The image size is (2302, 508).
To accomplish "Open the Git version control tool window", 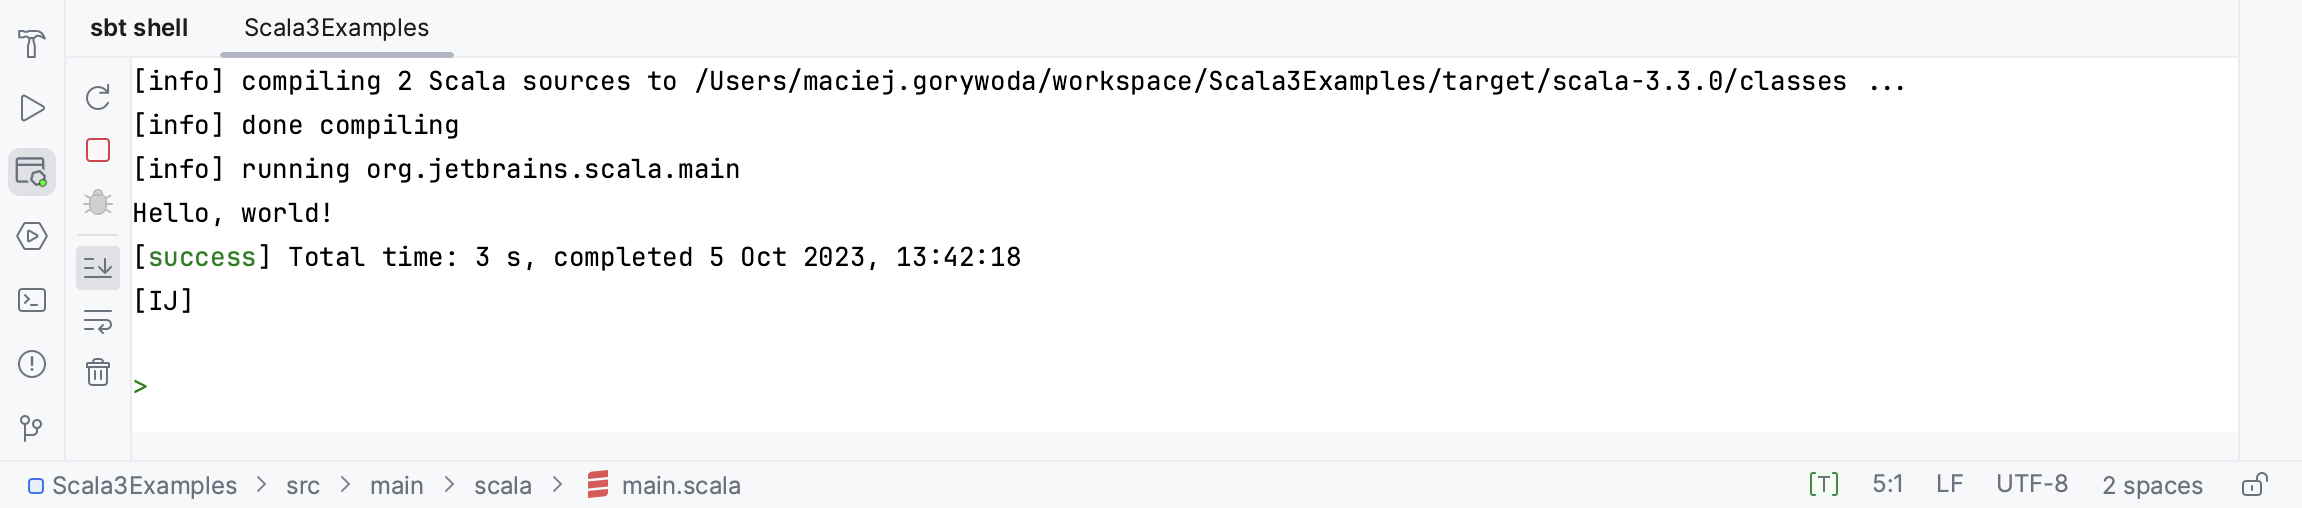I will (32, 428).
